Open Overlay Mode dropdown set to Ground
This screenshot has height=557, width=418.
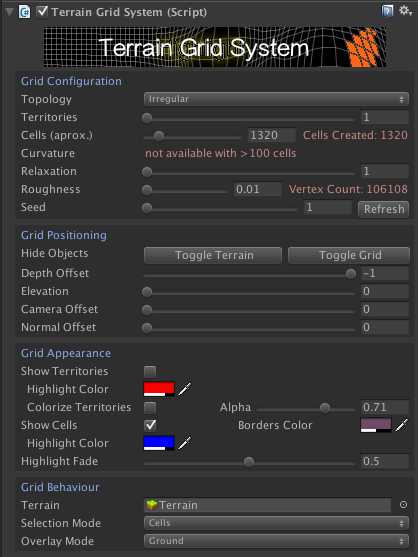[276, 541]
